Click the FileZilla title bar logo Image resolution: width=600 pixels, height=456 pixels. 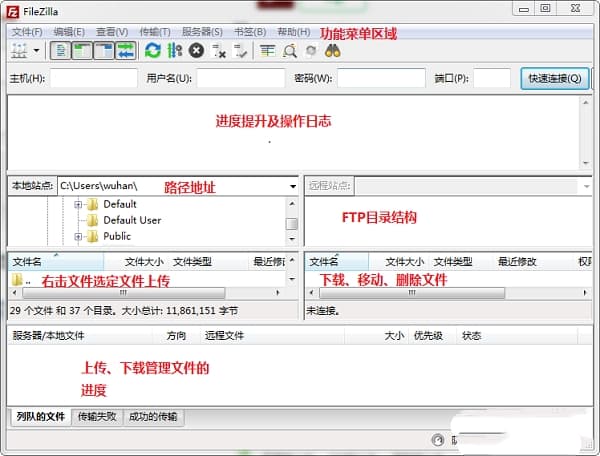[13, 12]
